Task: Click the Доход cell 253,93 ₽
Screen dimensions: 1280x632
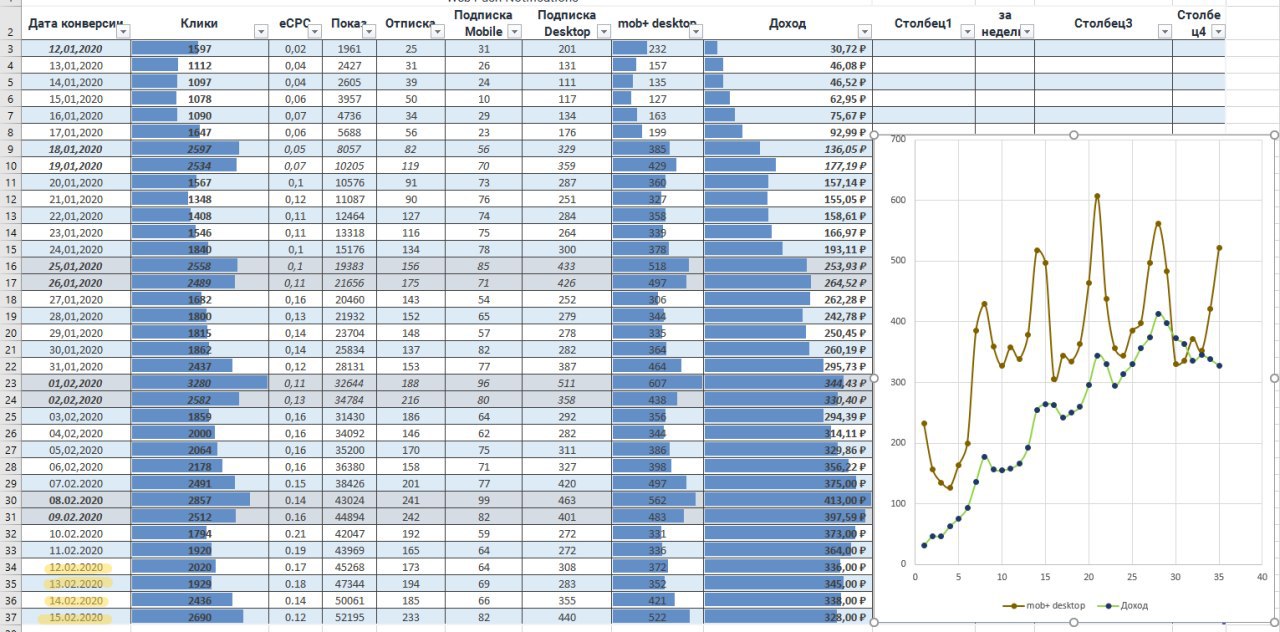Action: (x=787, y=266)
